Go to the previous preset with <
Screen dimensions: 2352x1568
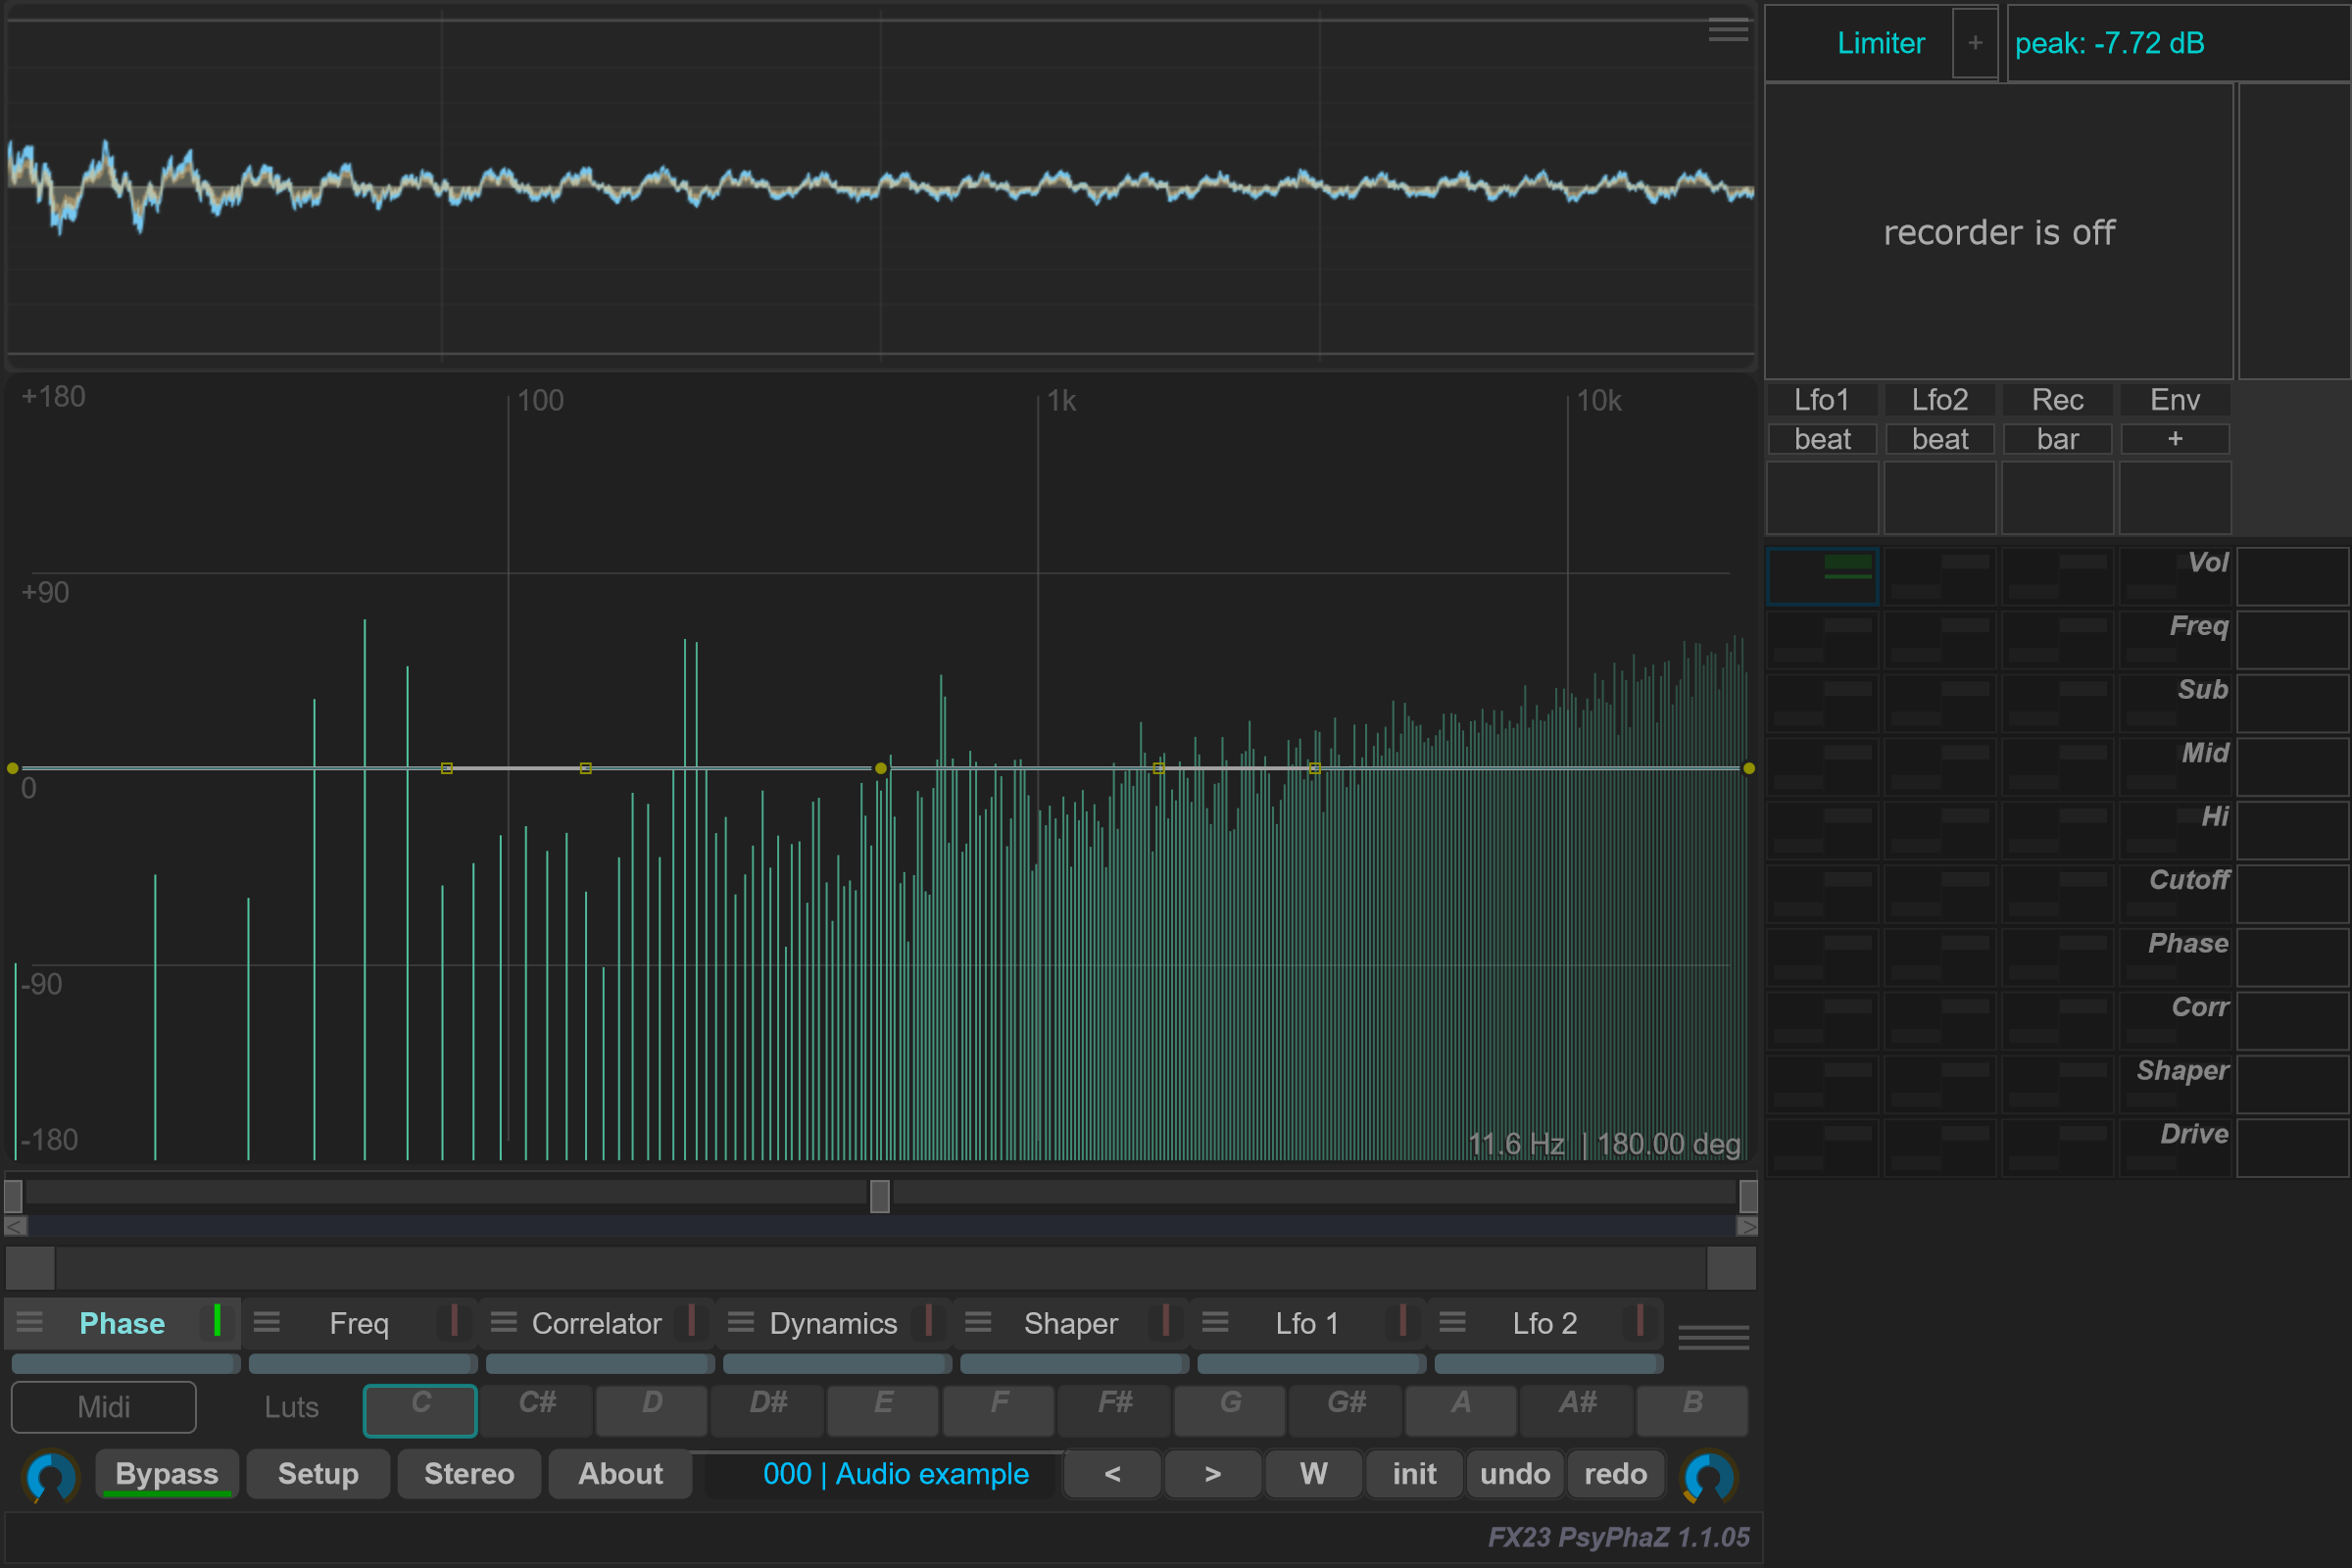click(x=1112, y=1474)
